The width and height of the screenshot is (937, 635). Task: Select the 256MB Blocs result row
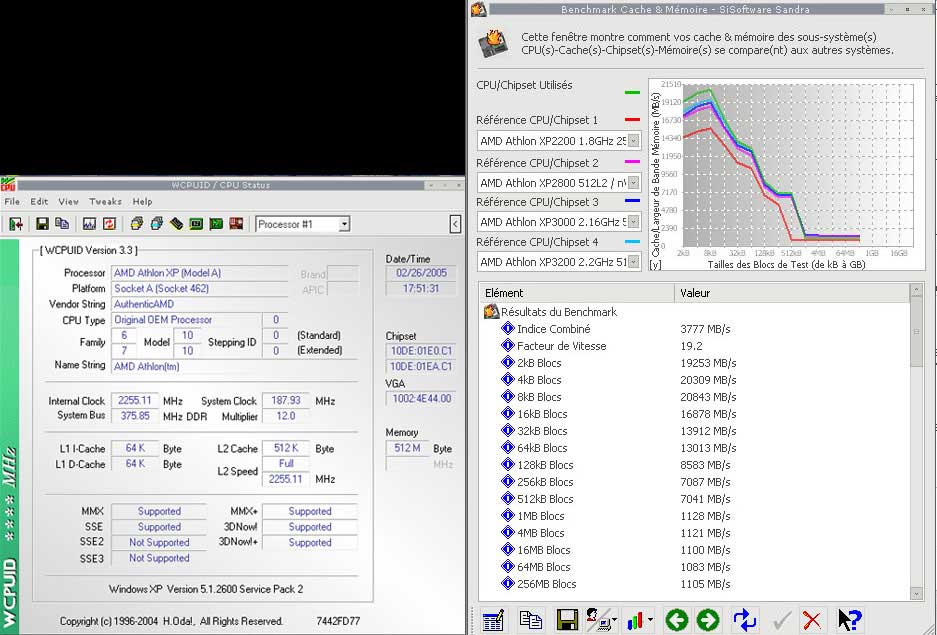696,584
